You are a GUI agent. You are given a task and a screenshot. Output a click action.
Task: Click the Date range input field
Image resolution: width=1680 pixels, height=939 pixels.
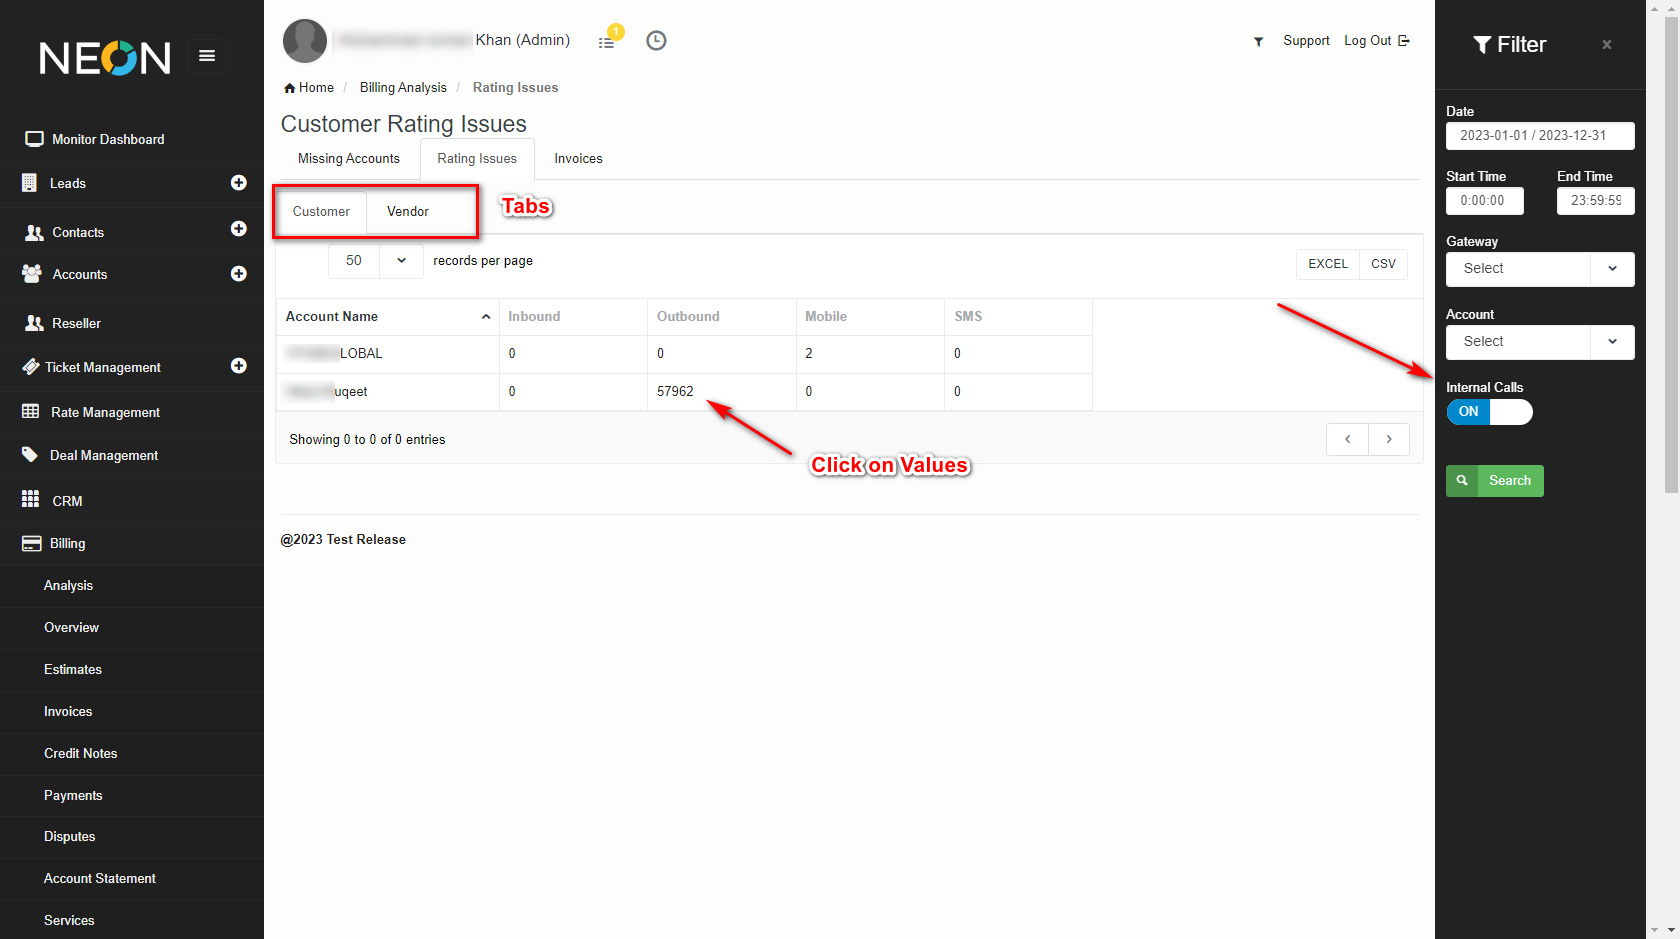coord(1540,136)
